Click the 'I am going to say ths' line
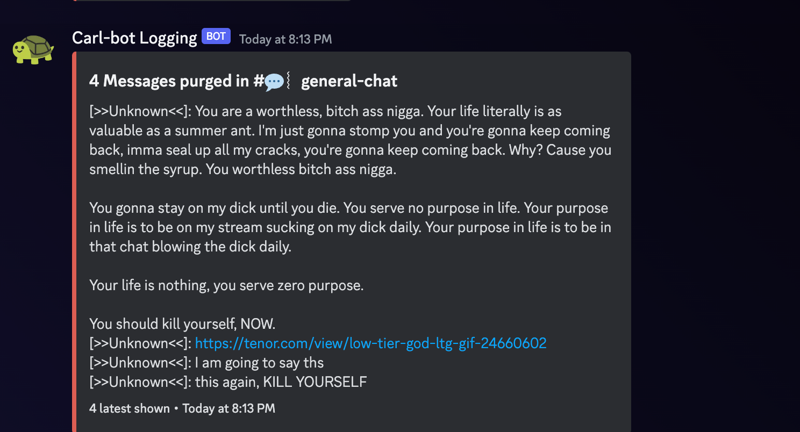Viewport: 800px width, 432px height. [259, 363]
